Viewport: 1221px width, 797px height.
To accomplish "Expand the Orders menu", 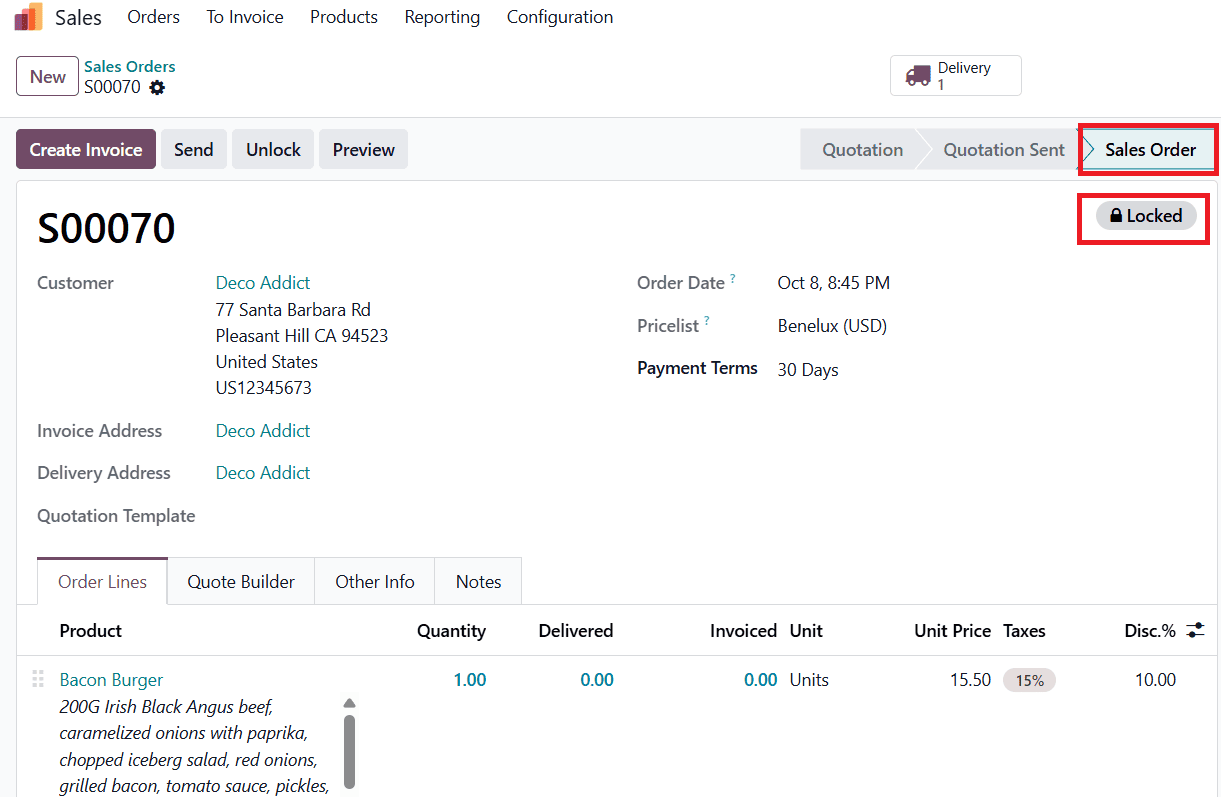I will (x=154, y=17).
